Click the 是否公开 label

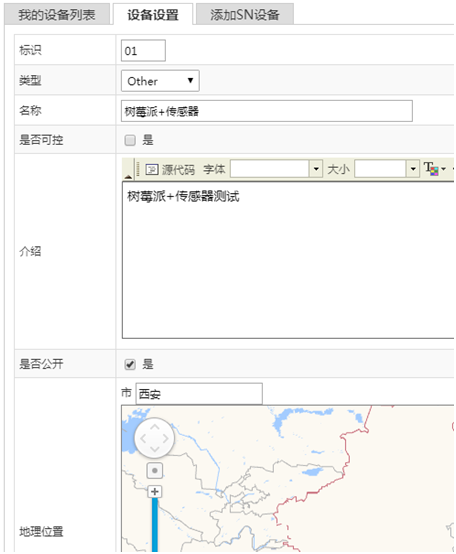click(x=41, y=364)
